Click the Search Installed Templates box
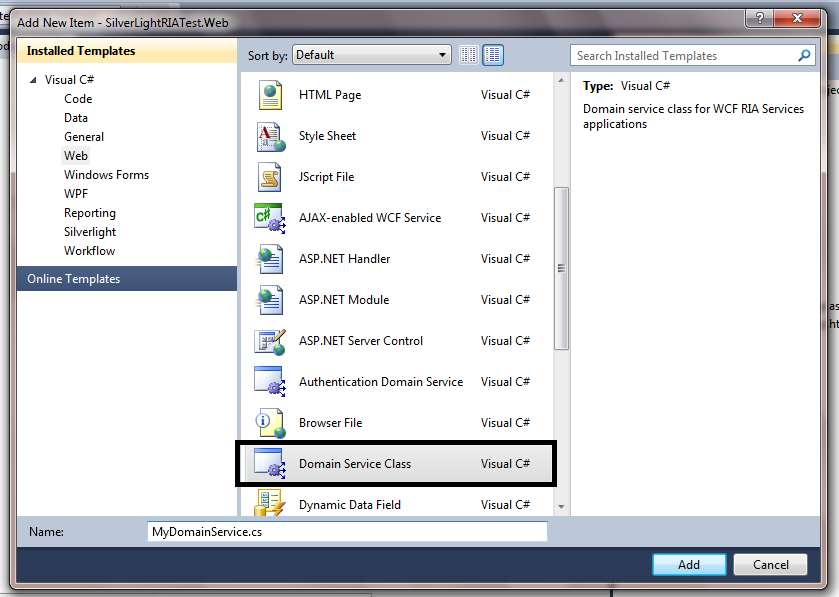The image size is (839, 597). coord(693,56)
